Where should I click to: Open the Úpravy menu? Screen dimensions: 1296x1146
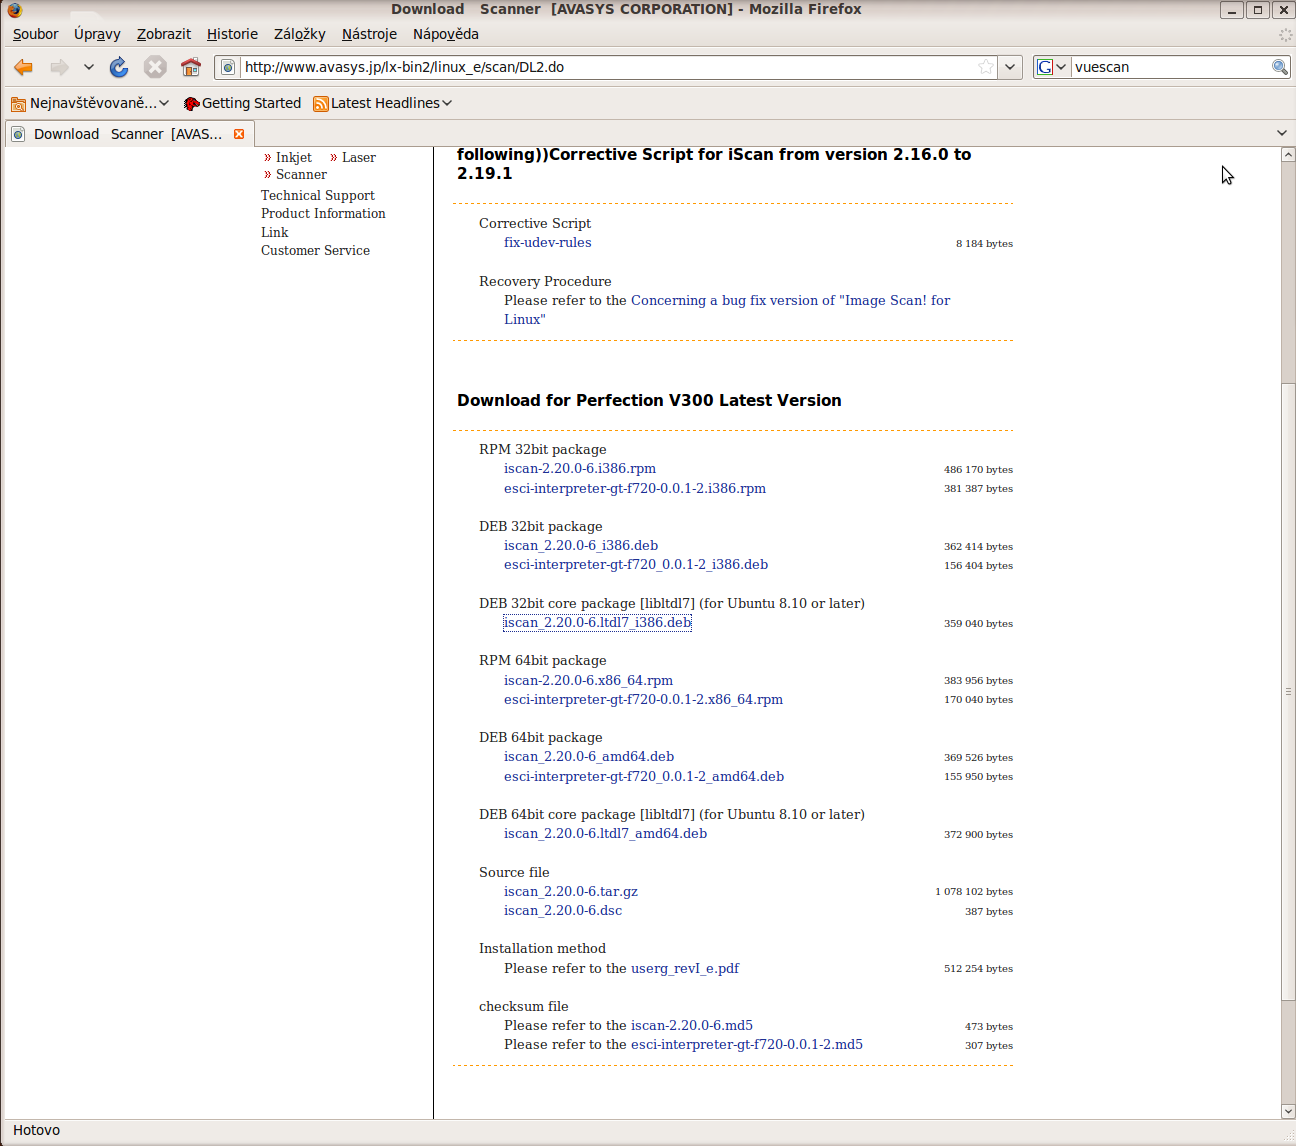[97, 34]
